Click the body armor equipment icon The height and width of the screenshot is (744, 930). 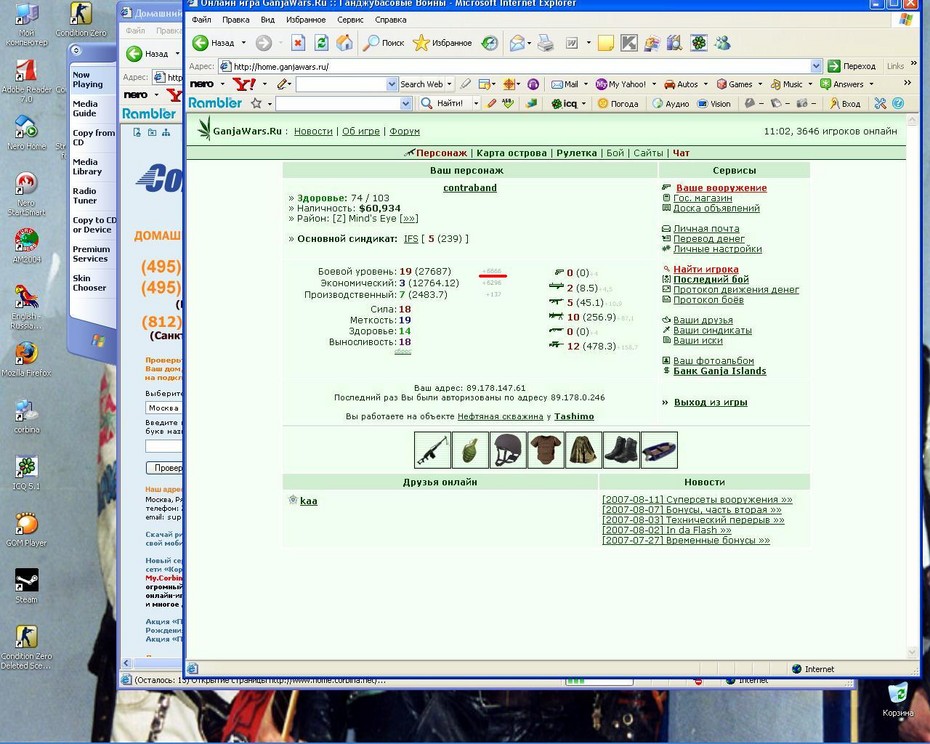pyautogui.click(x=546, y=450)
